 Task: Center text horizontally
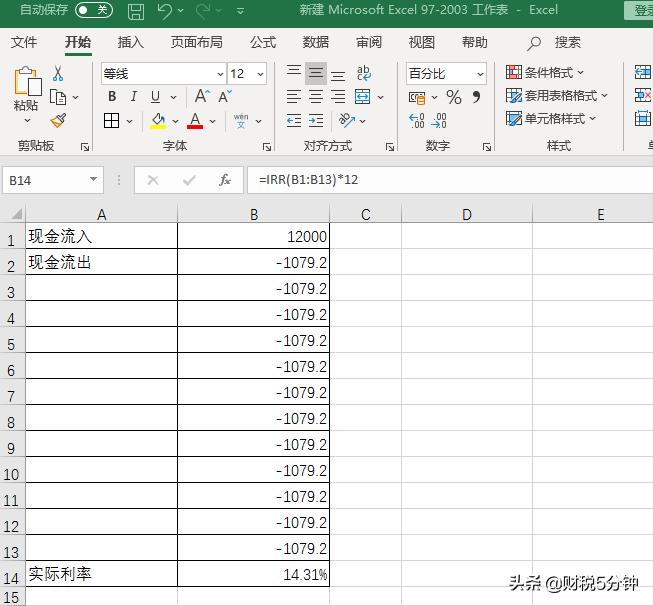(316, 97)
